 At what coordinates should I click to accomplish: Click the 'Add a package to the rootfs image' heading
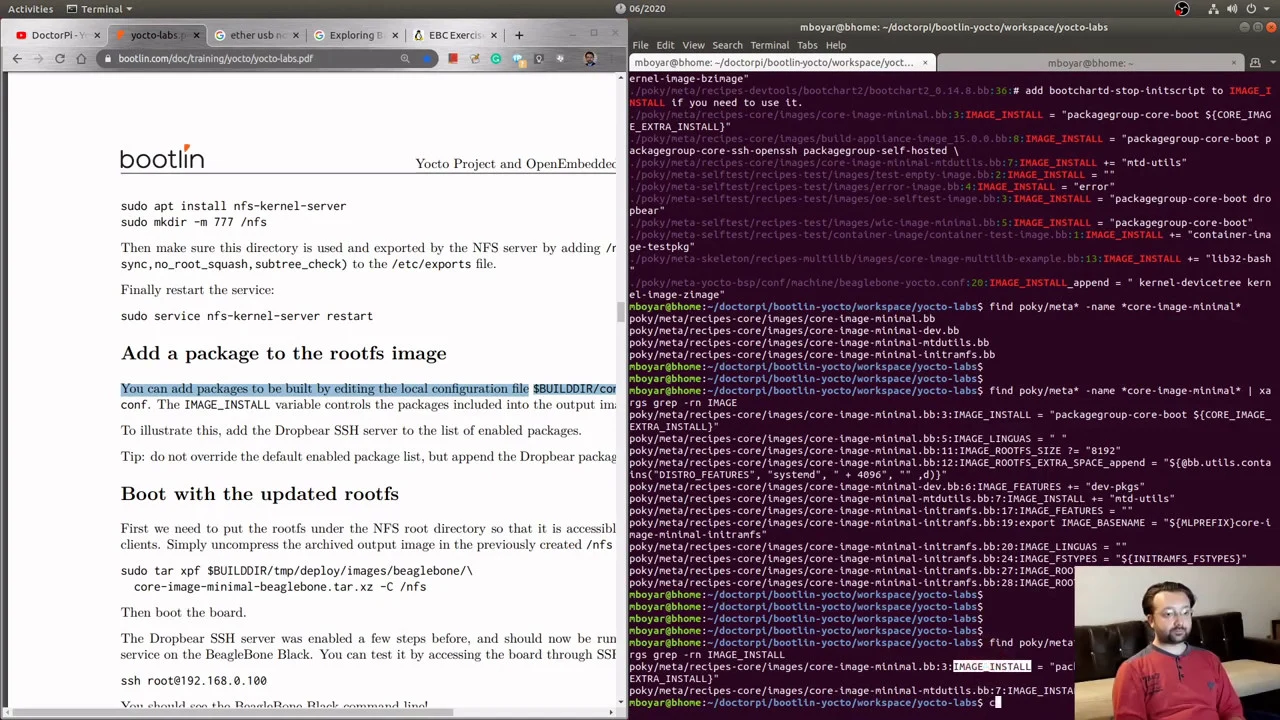click(x=283, y=353)
